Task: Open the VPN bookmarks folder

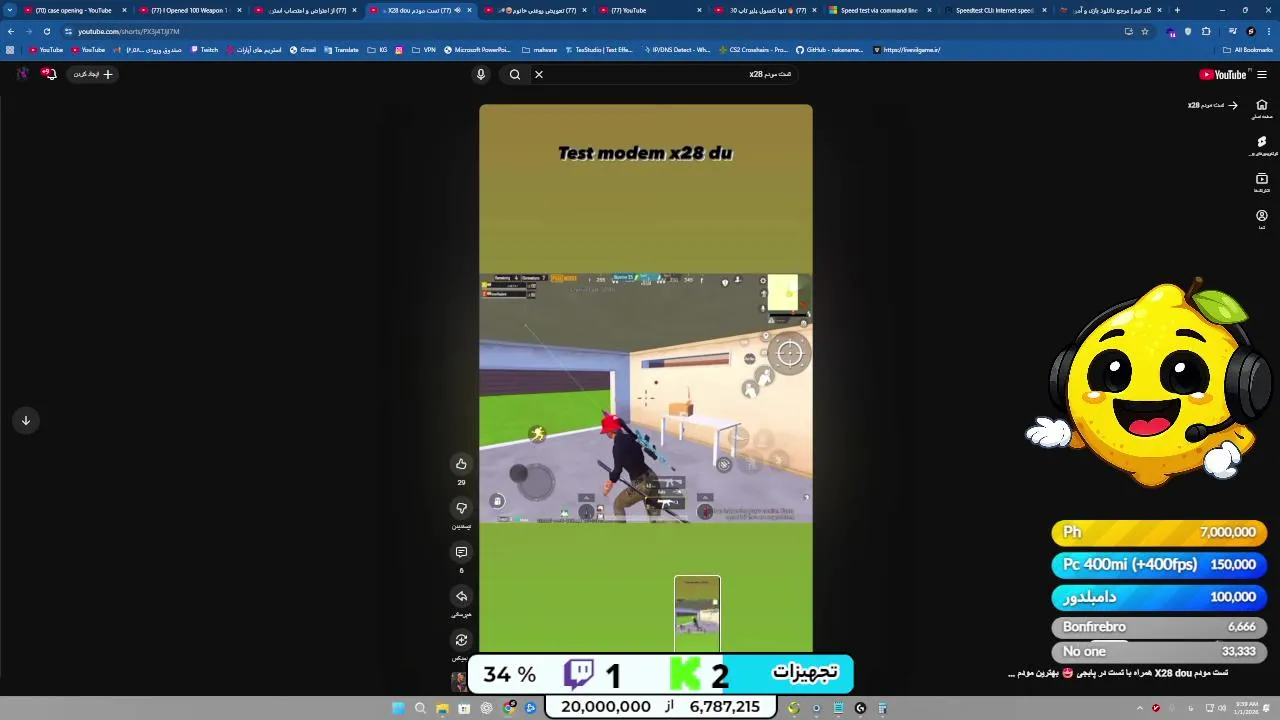Action: point(424,49)
